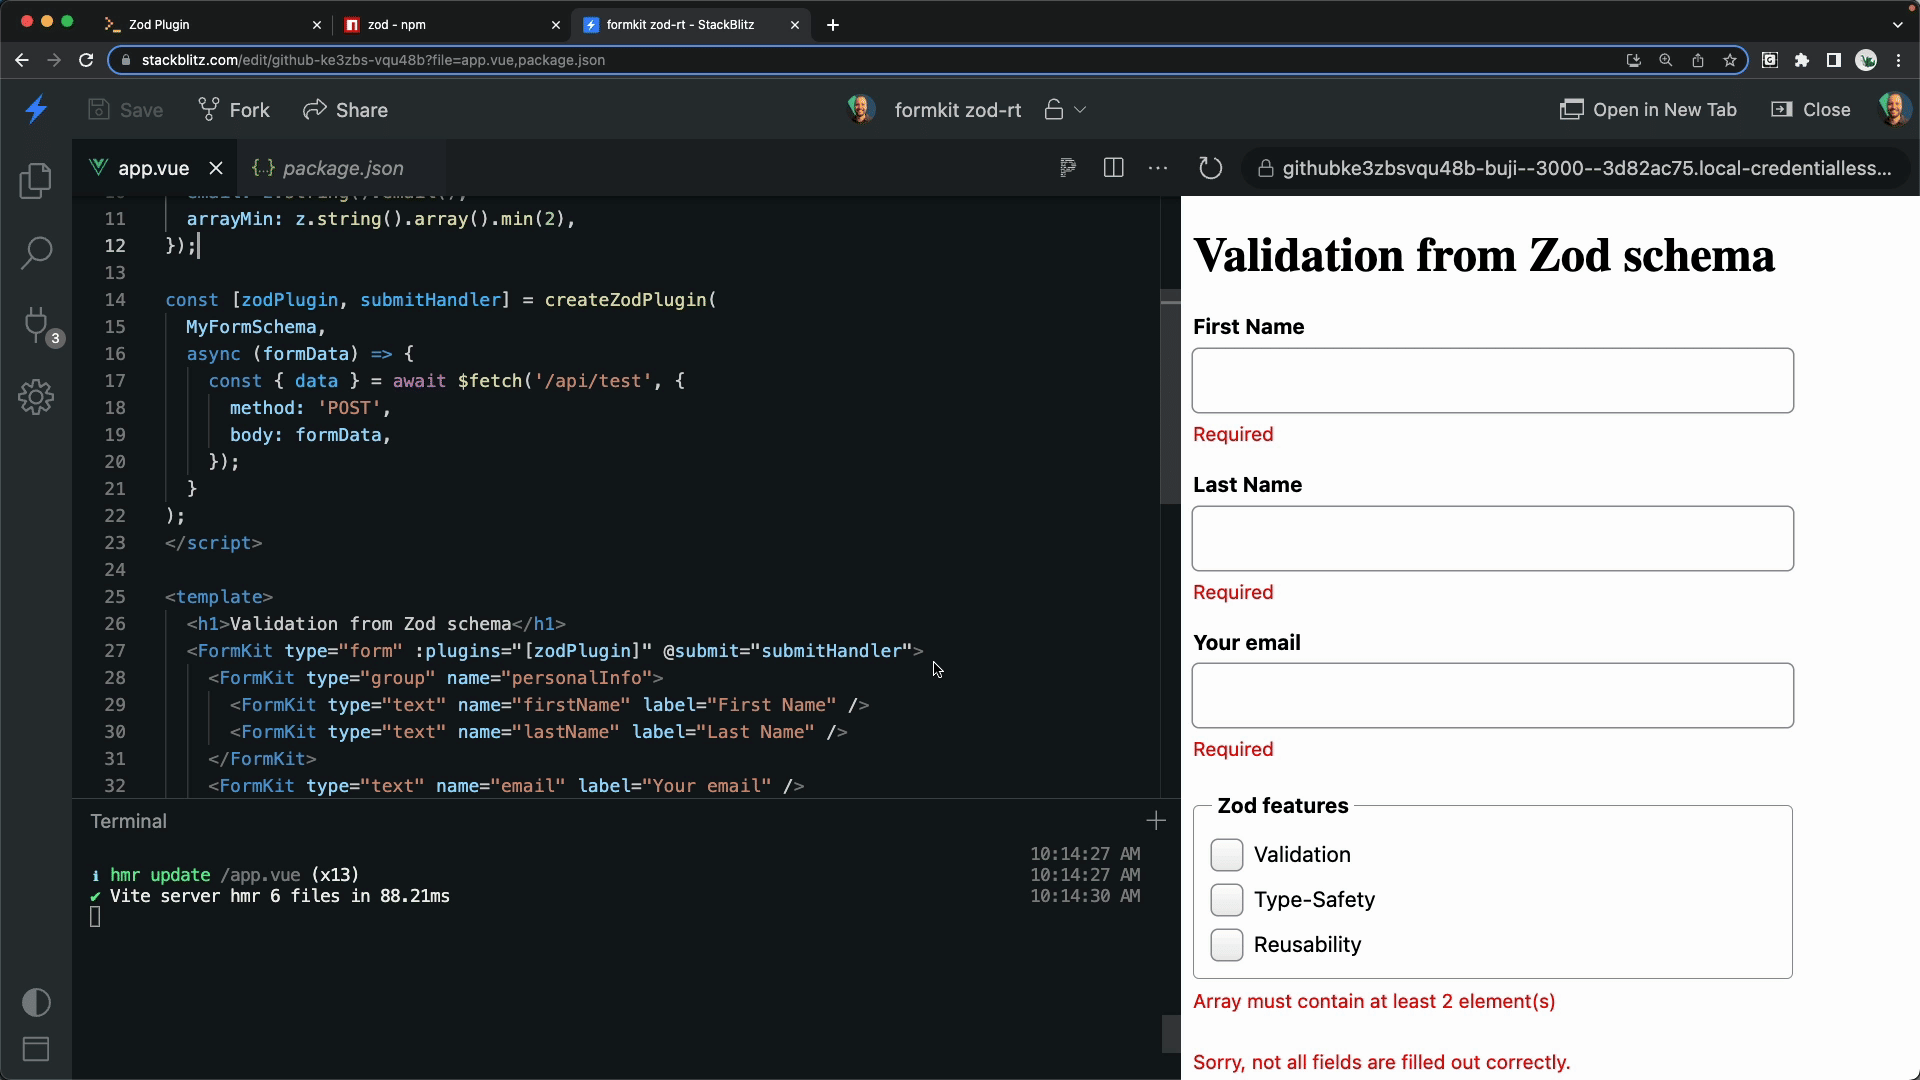The height and width of the screenshot is (1080, 1920).
Task: Click the Share button
Action: [346, 110]
